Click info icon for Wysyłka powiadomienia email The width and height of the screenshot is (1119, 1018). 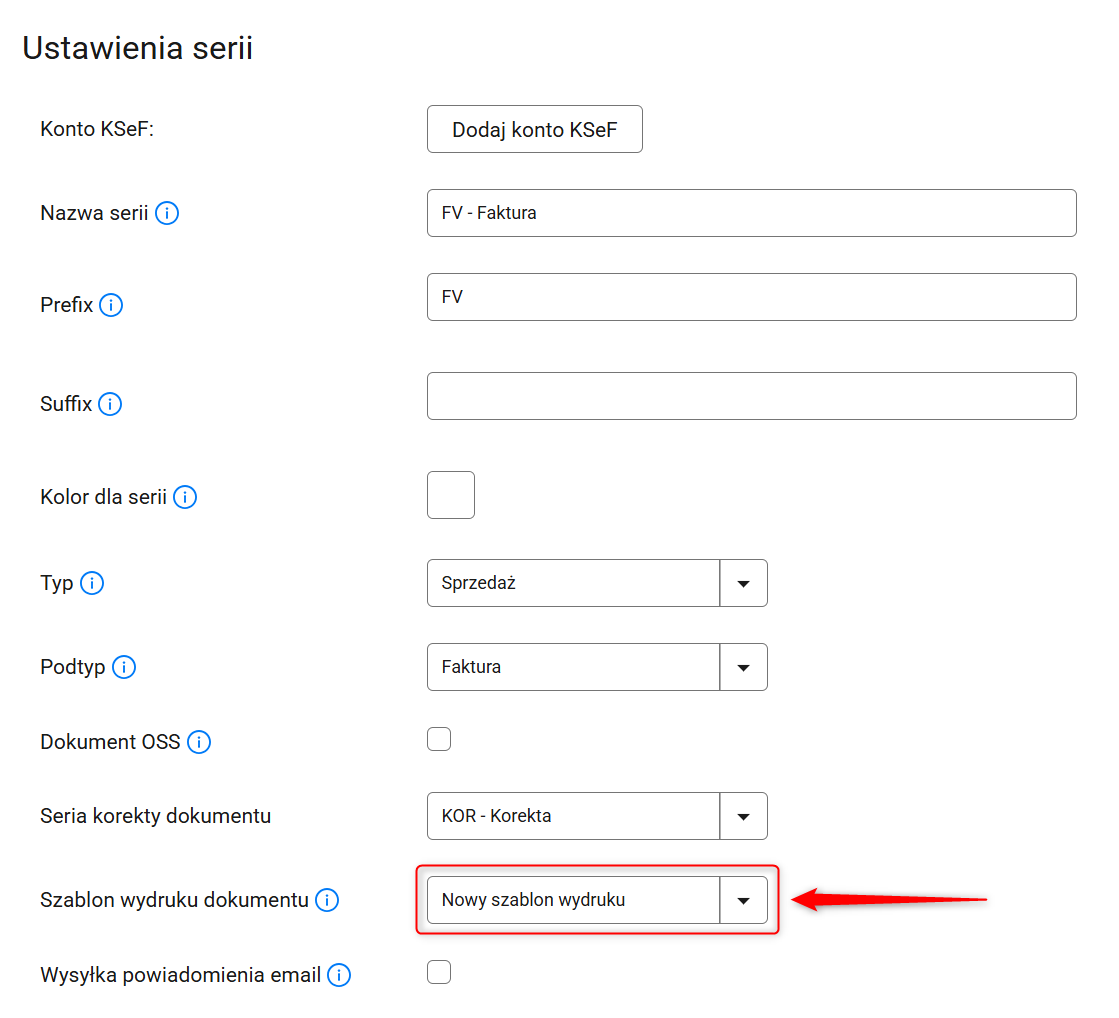pos(339,975)
